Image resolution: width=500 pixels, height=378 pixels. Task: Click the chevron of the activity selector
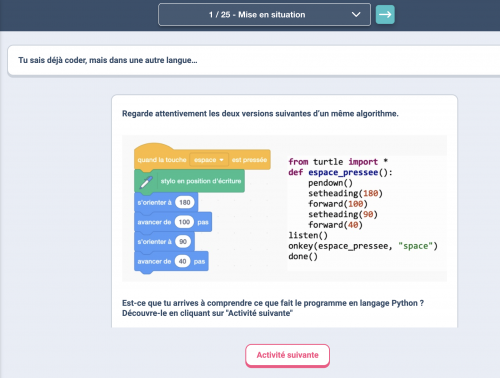pos(356,15)
